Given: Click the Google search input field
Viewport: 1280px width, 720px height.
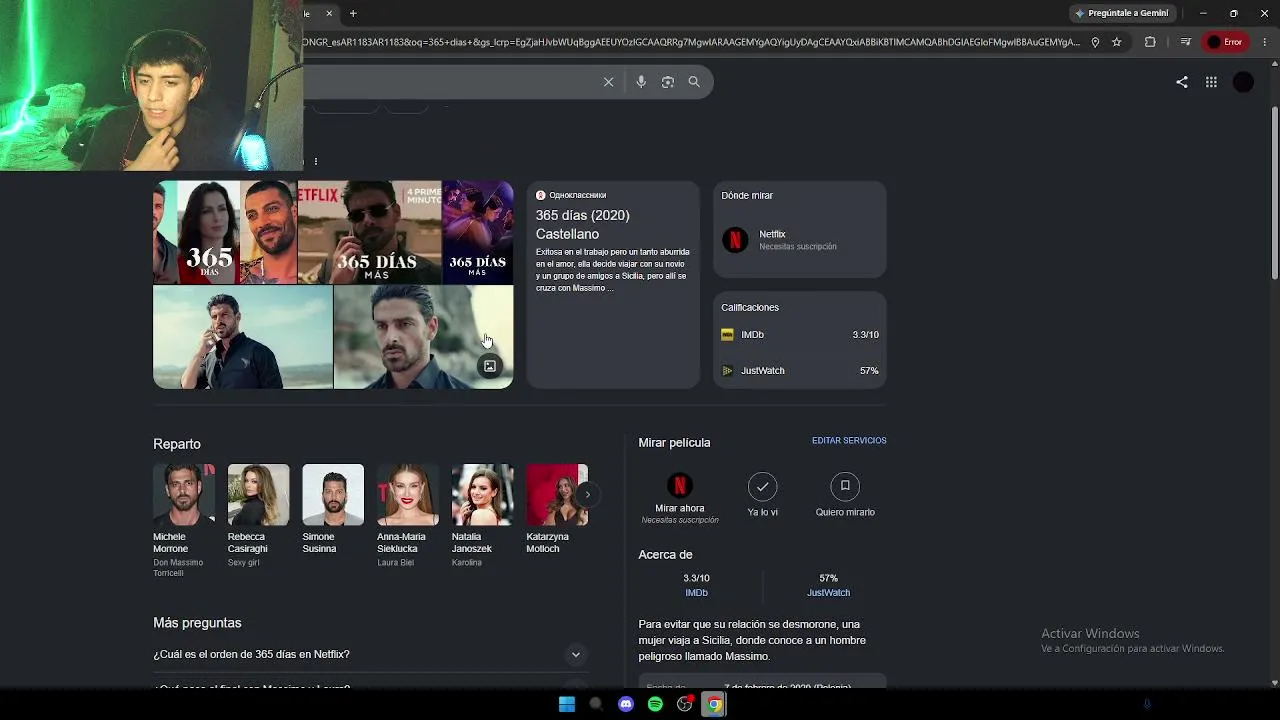Looking at the screenshot, I should [450, 82].
